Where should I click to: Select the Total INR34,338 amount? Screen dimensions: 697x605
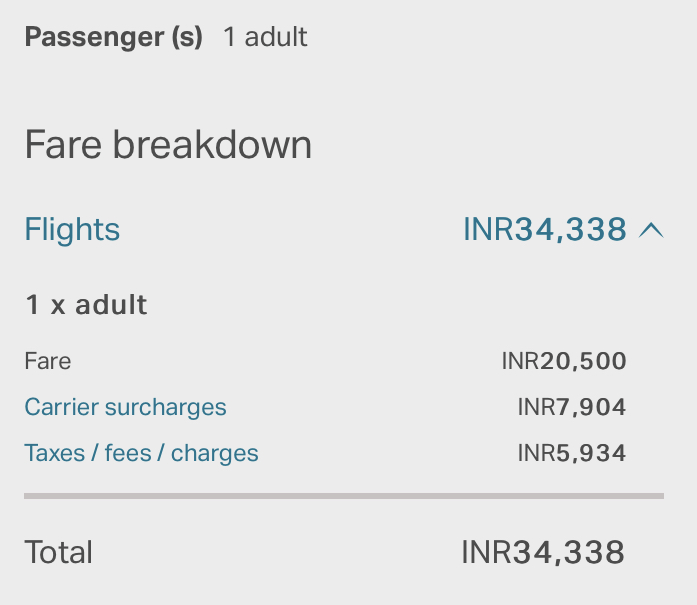(x=543, y=552)
